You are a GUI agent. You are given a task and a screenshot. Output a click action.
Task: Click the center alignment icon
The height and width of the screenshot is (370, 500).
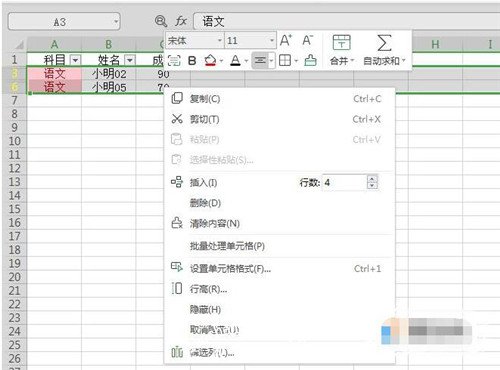click(260, 61)
